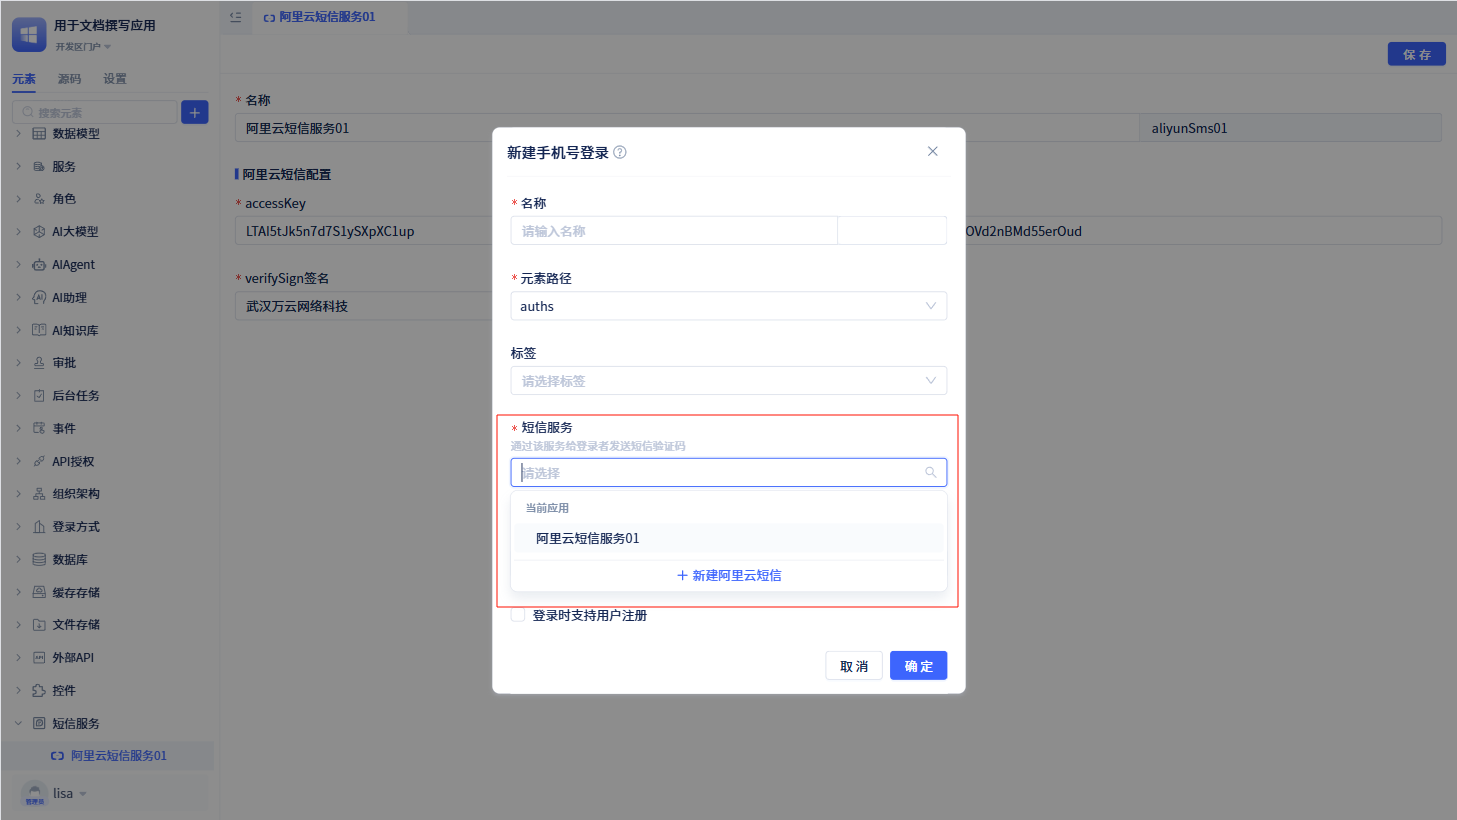1457x820 pixels.
Task: Choose 阿里云短信服务01 option in dropdown list
Action: tap(729, 538)
